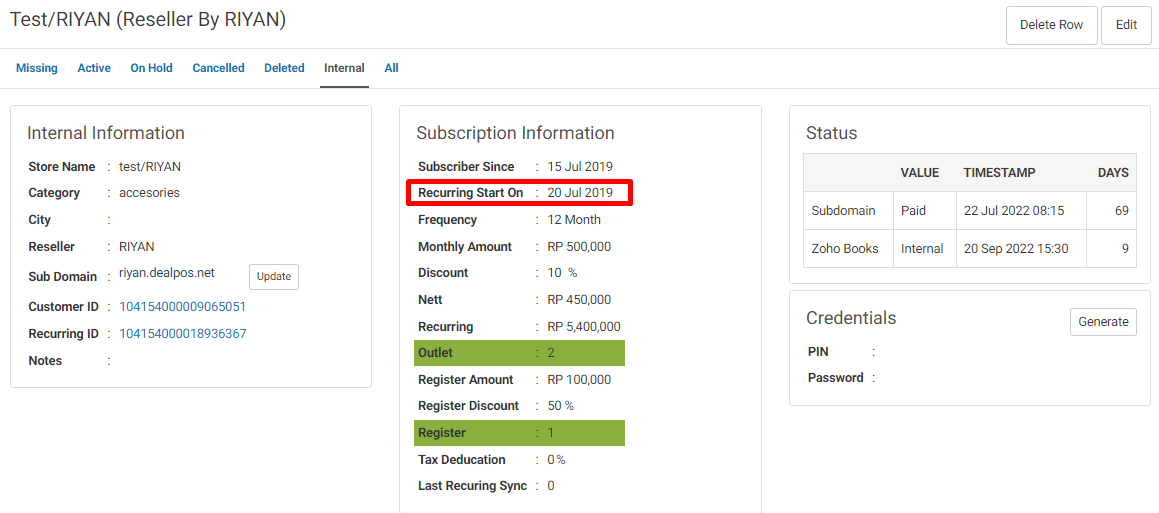Click the Delete Row button
The width and height of the screenshot is (1159, 513).
click(x=1051, y=25)
